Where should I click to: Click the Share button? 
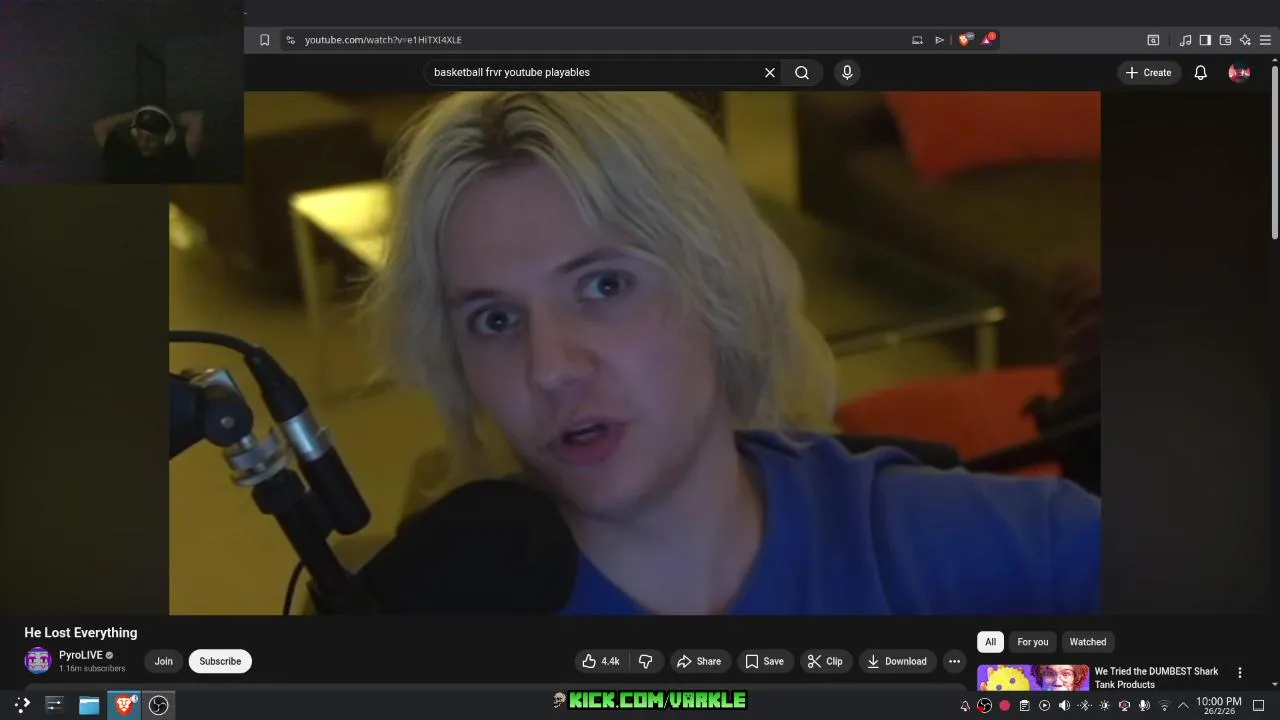[x=699, y=661]
